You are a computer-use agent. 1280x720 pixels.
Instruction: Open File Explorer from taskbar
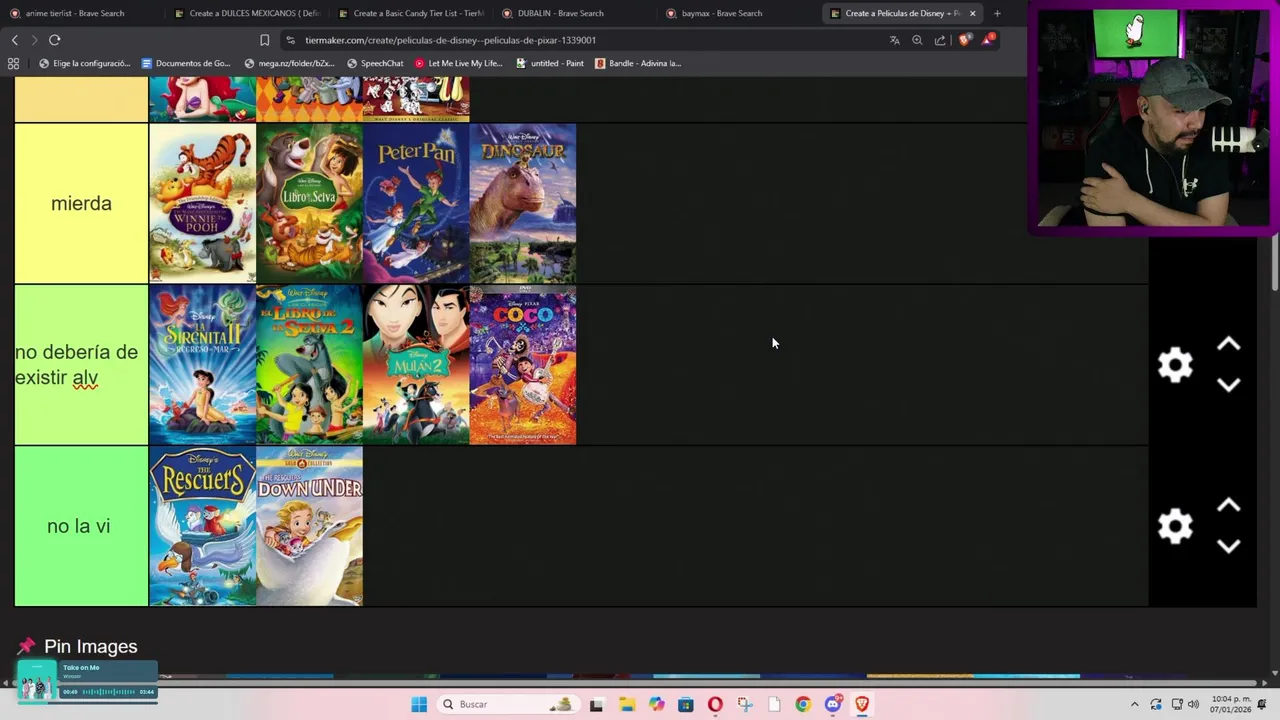[626, 704]
